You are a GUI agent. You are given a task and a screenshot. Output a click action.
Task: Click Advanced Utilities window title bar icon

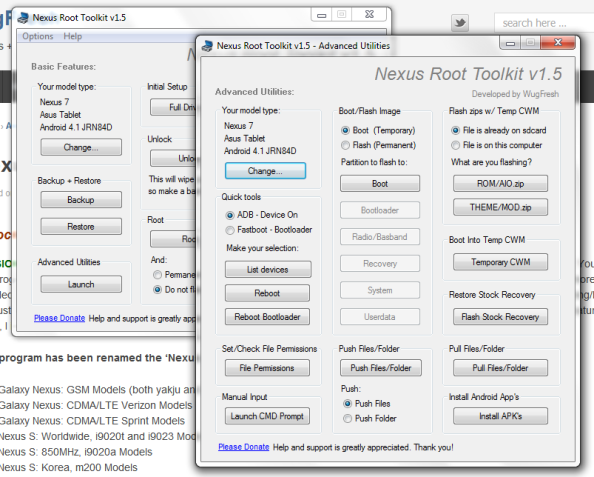207,46
